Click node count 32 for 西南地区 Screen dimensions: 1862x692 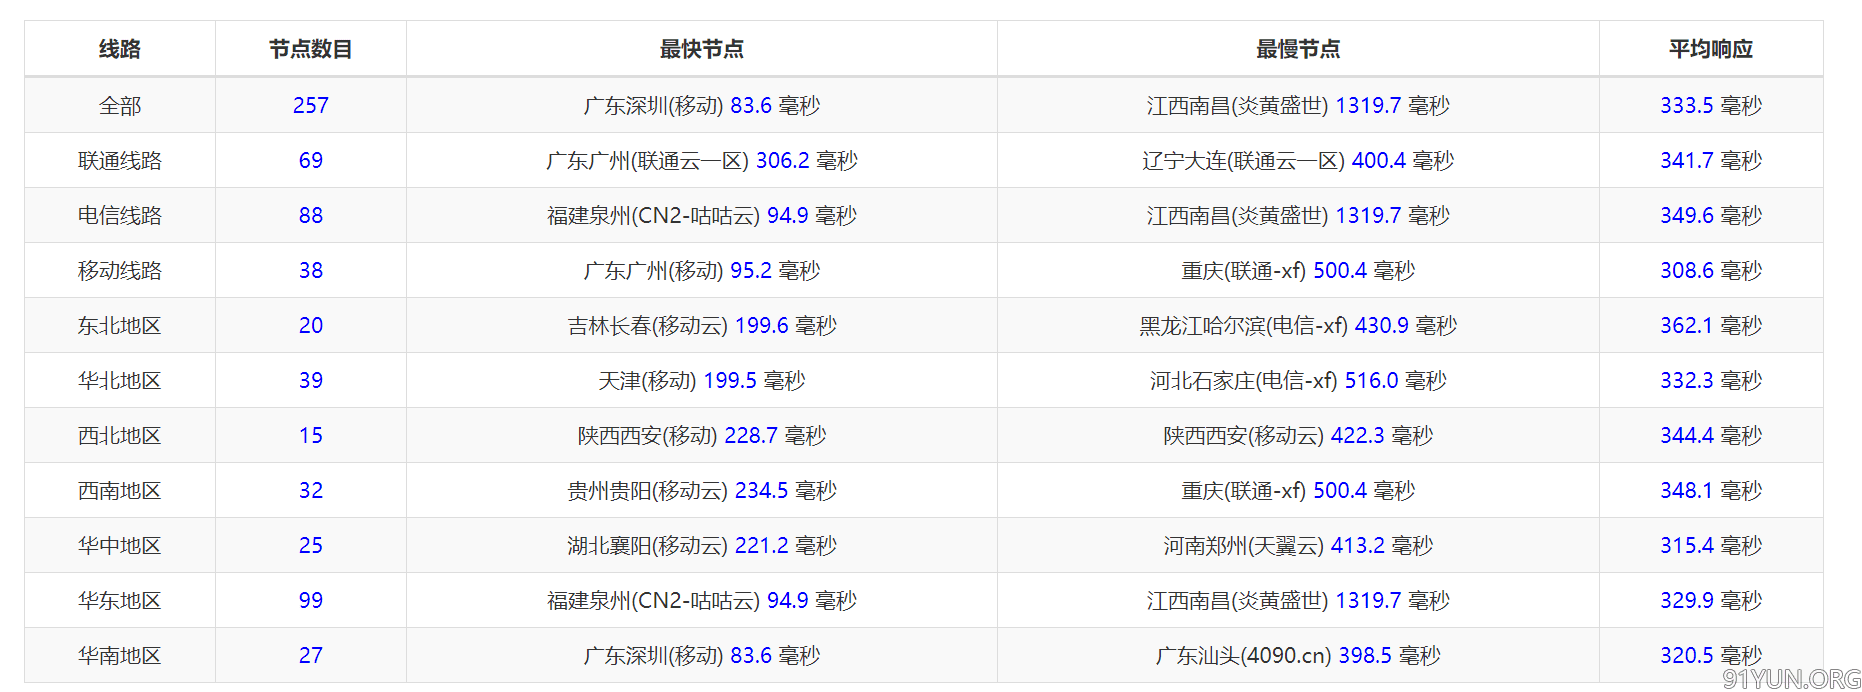[311, 490]
